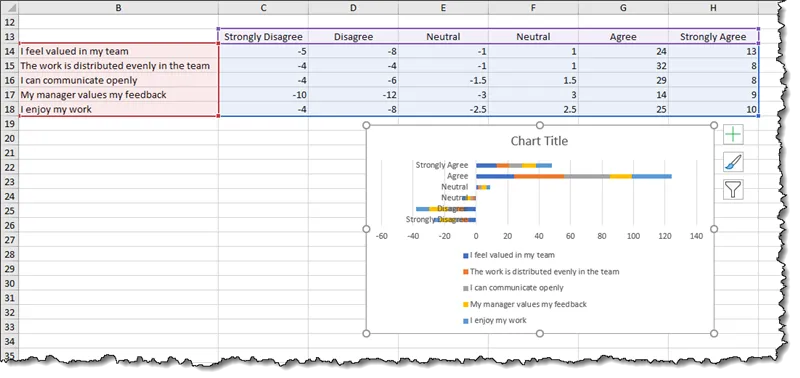Screen dimensions: 800x378
Task: Select row 13 header
Action: click(x=10, y=37)
